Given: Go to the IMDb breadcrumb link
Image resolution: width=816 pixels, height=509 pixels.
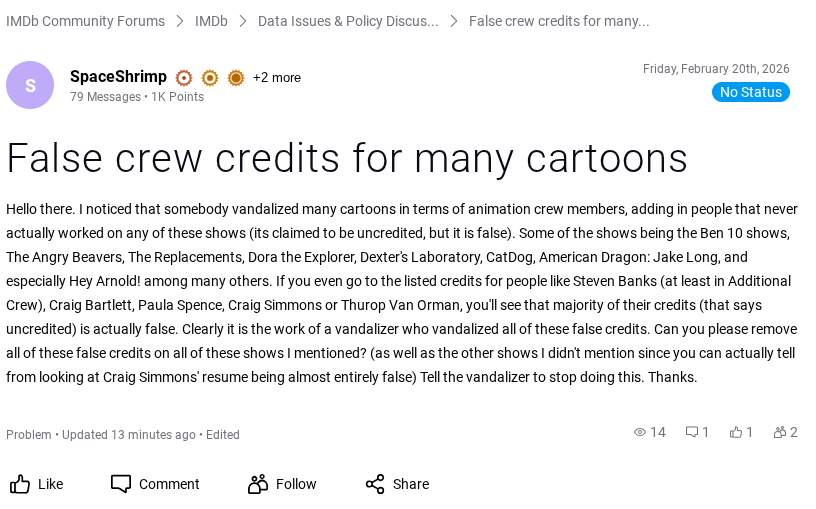Looking at the screenshot, I should click(211, 21).
